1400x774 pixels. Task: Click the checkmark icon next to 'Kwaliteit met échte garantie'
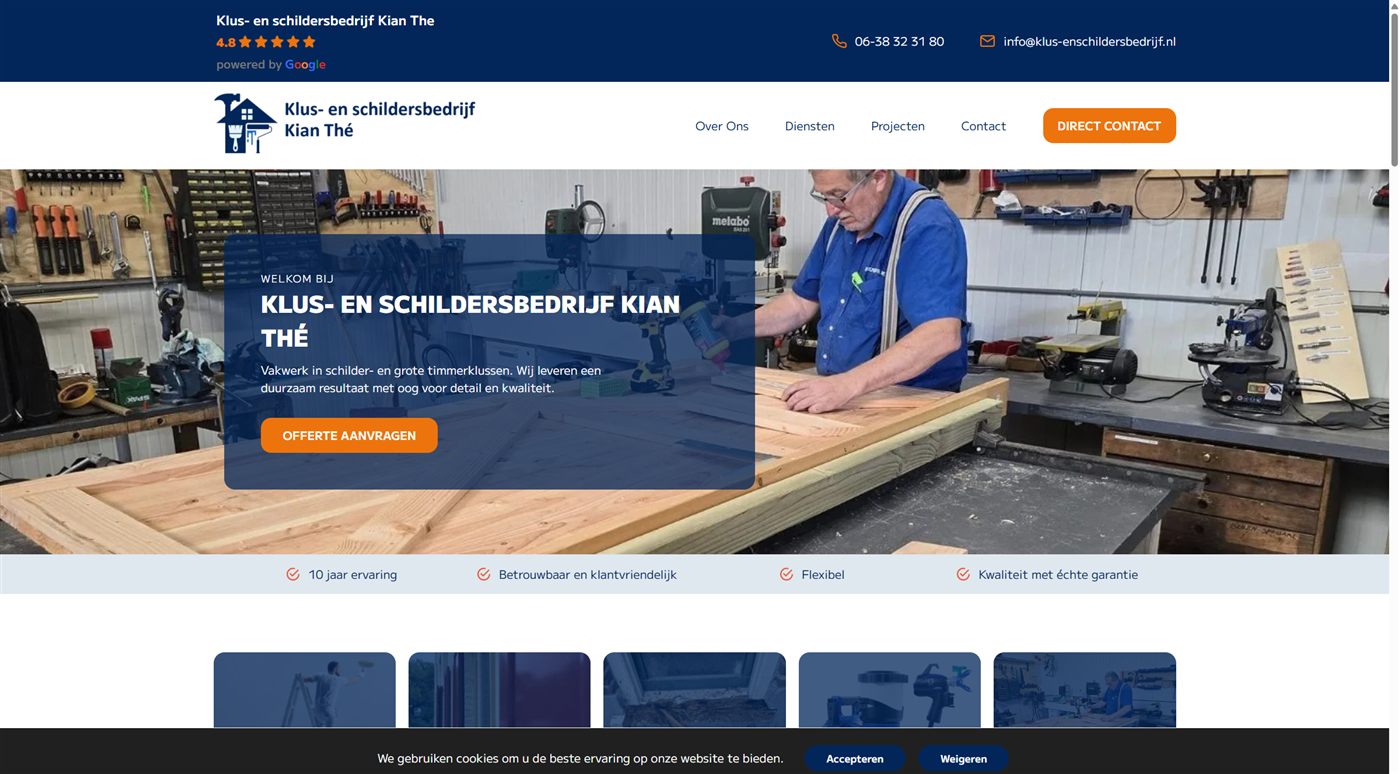point(963,574)
